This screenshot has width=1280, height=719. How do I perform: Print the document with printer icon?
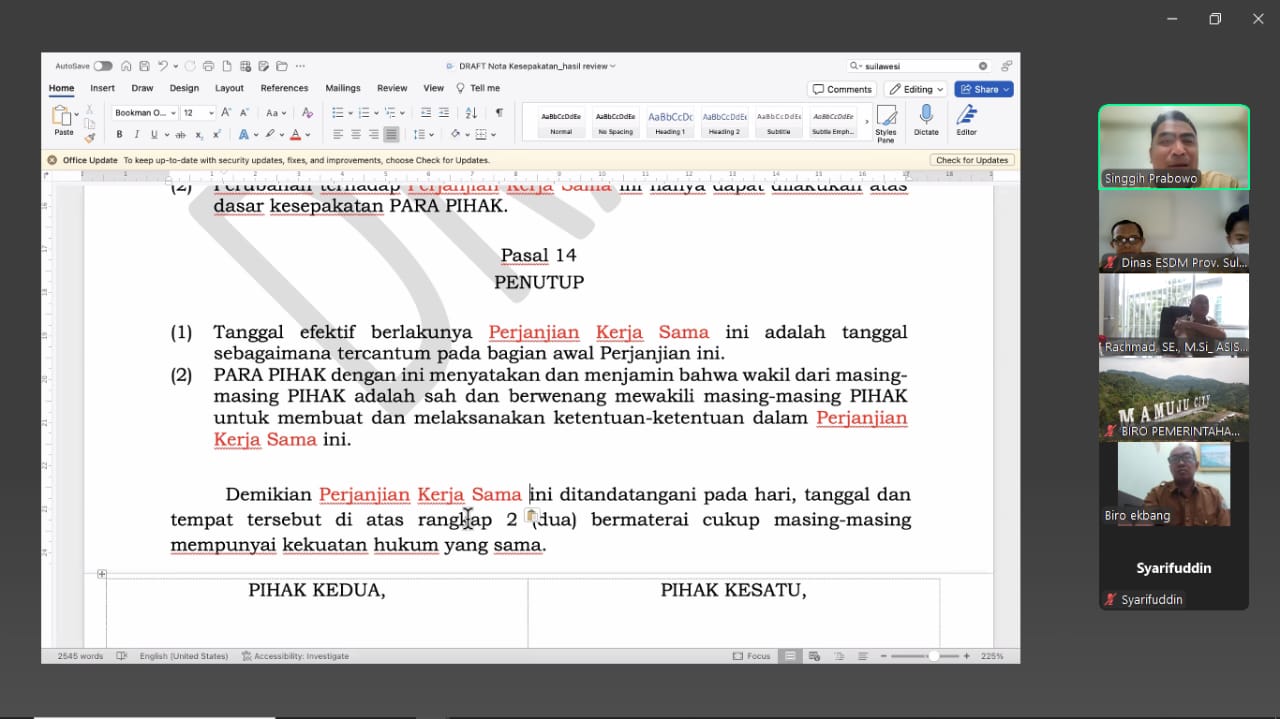click(x=208, y=66)
